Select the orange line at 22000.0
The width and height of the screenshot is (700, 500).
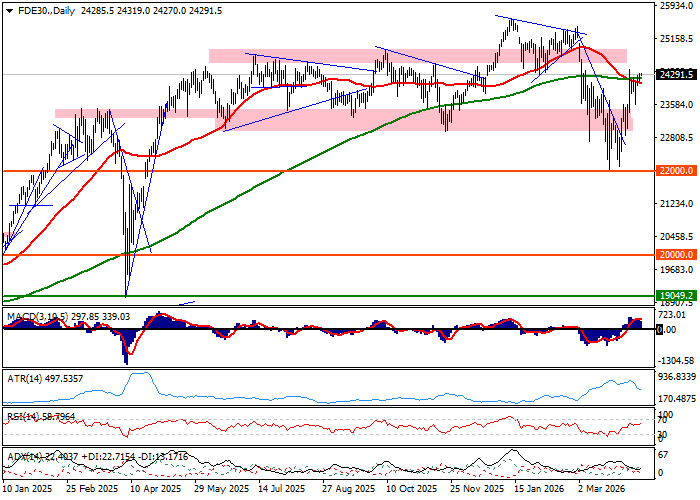point(300,171)
